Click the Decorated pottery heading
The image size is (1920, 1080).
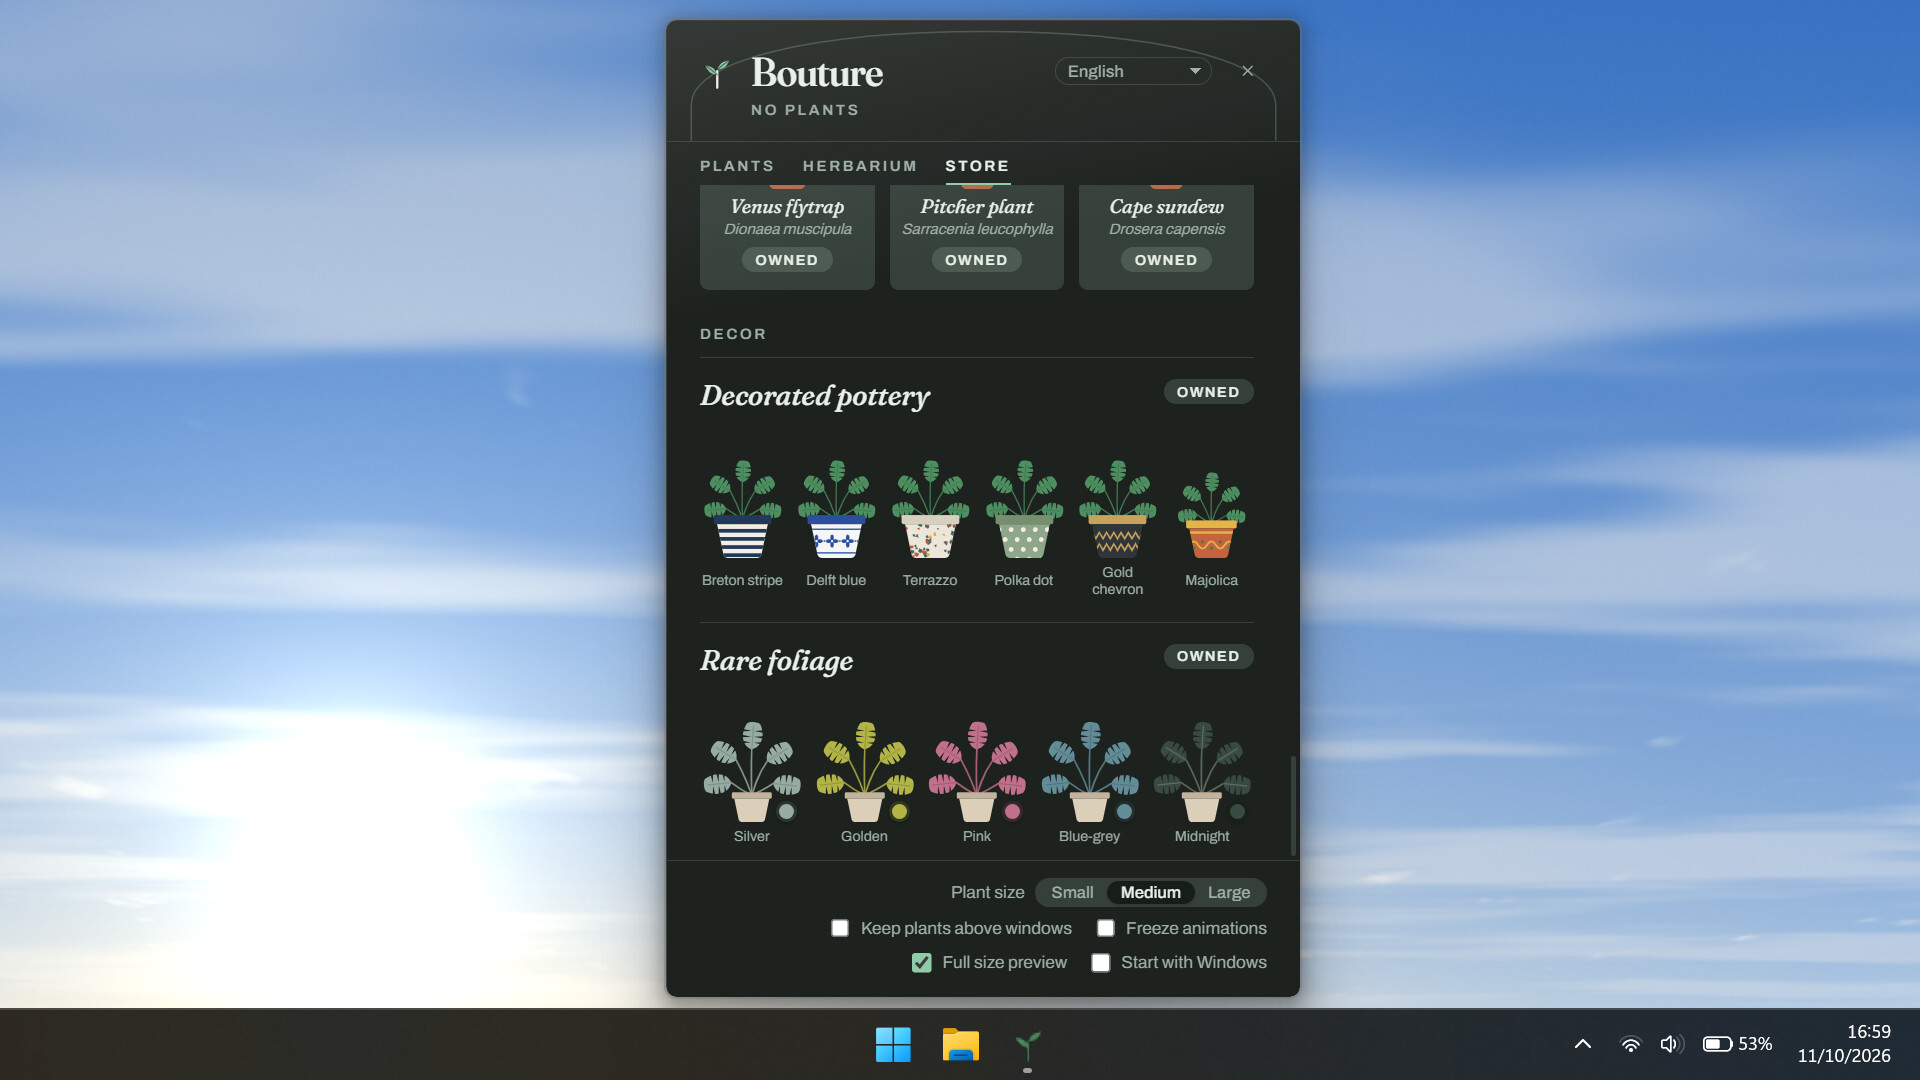815,397
